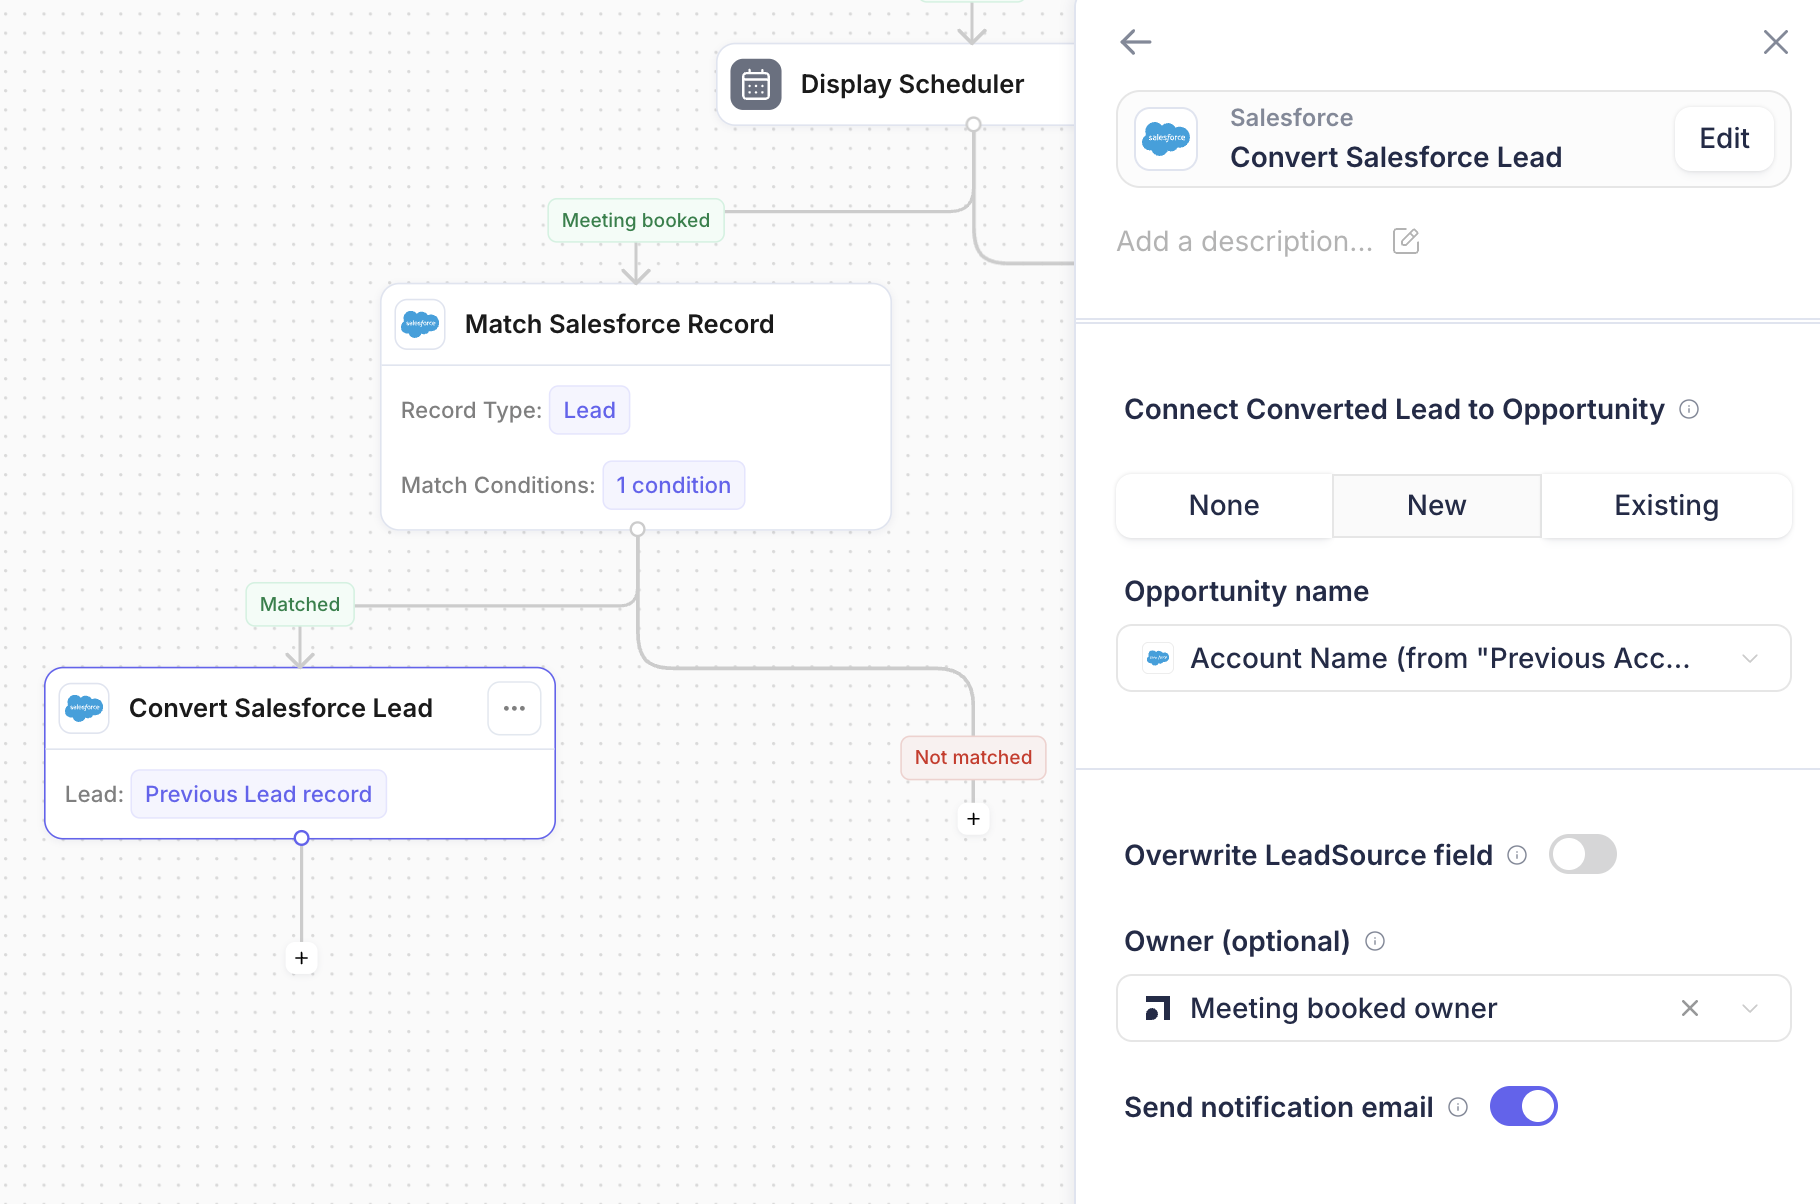This screenshot has height=1204, width=1820.
Task: Open the three-dot menu on Convert Salesforce Lead
Action: (514, 708)
